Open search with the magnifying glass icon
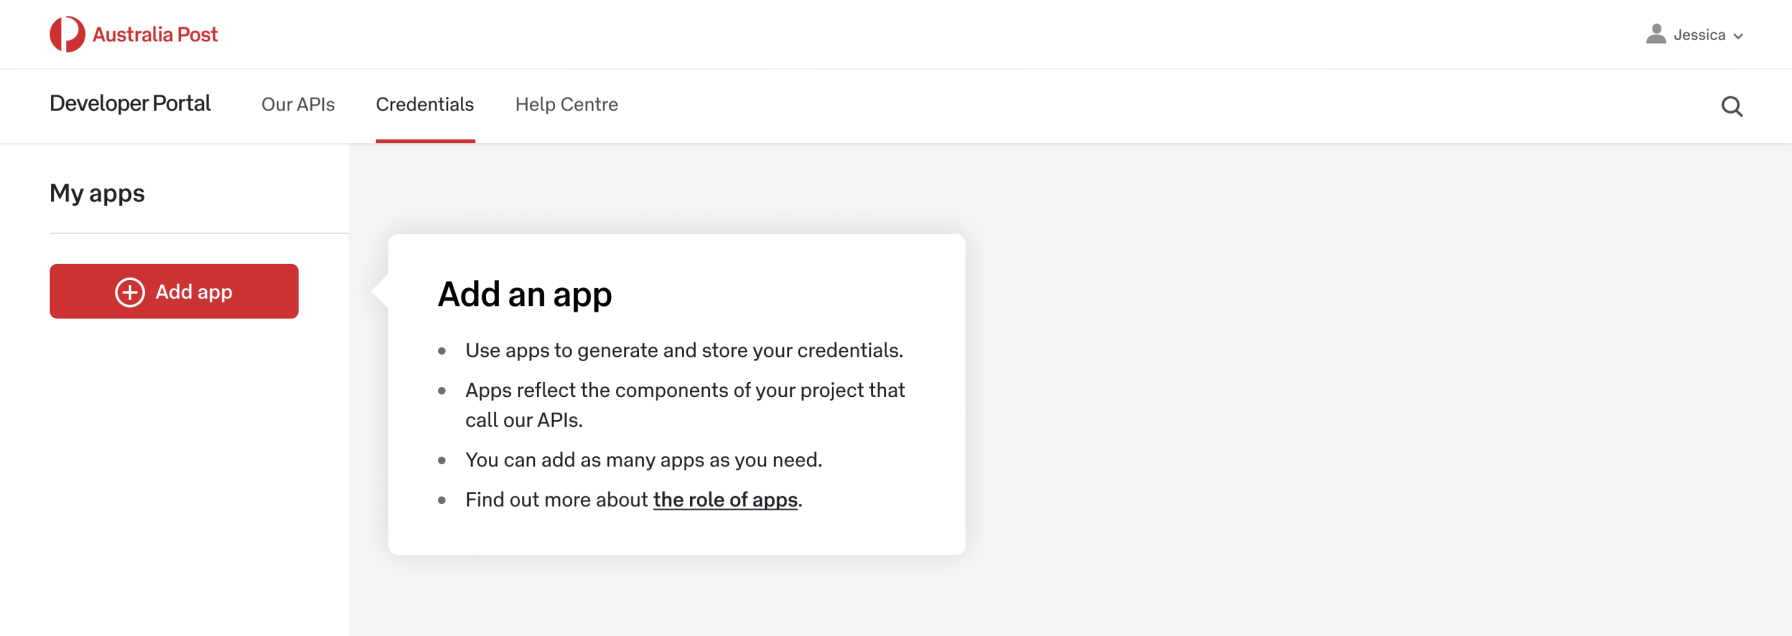Image resolution: width=1792 pixels, height=636 pixels. pos(1732,106)
